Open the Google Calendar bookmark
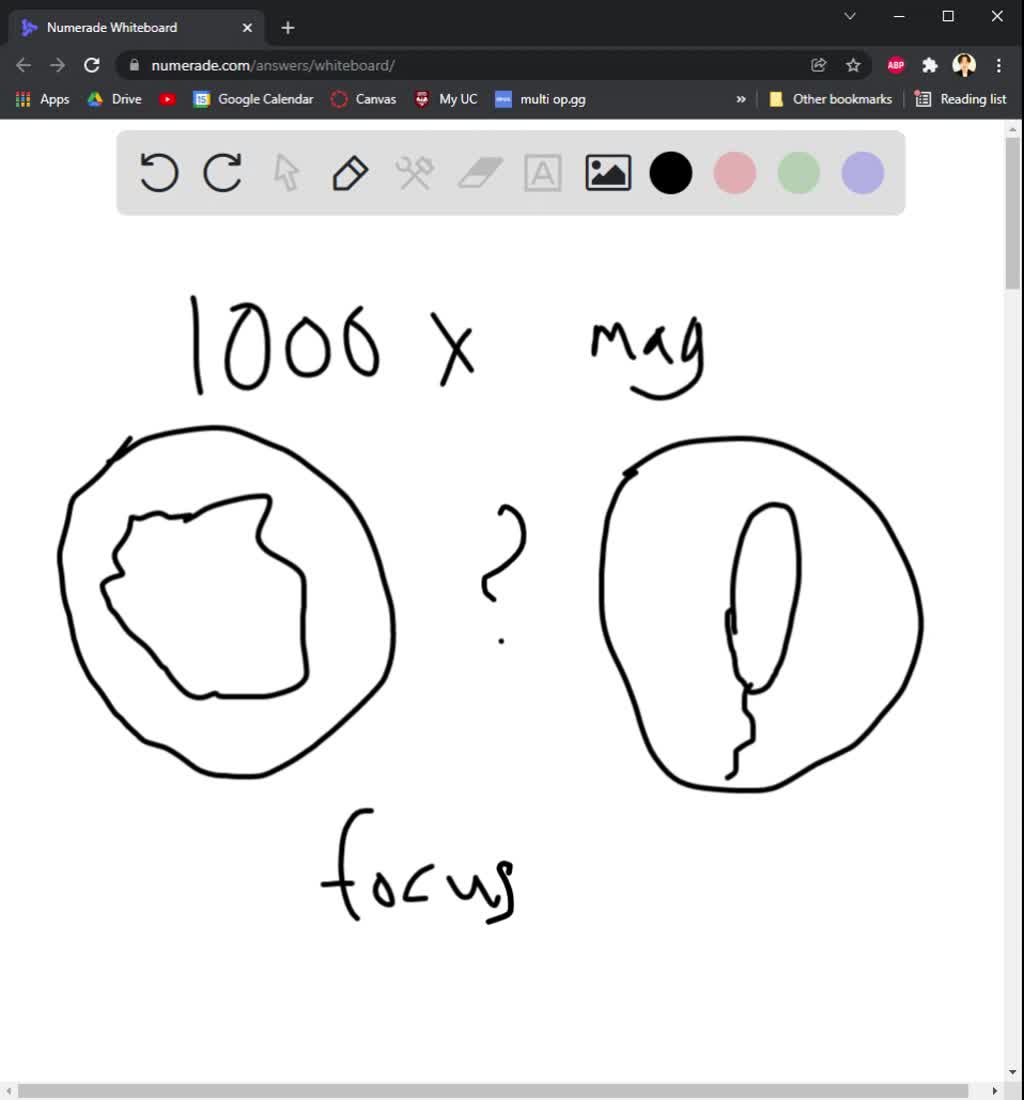Screen dimensions: 1024x1100 pyautogui.click(x=253, y=99)
